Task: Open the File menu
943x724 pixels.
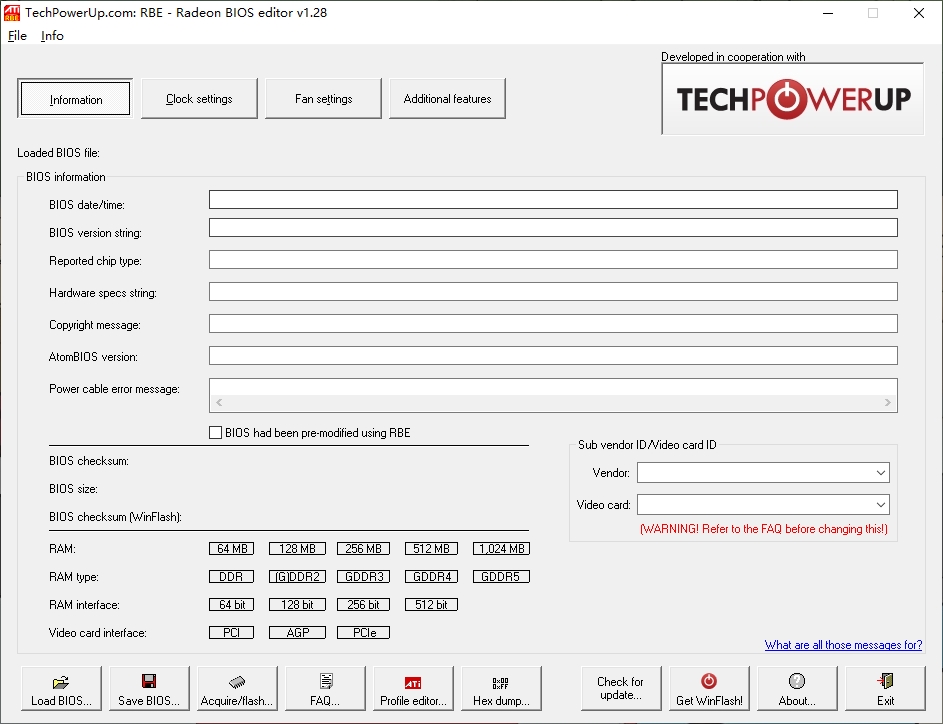Action: (x=17, y=35)
